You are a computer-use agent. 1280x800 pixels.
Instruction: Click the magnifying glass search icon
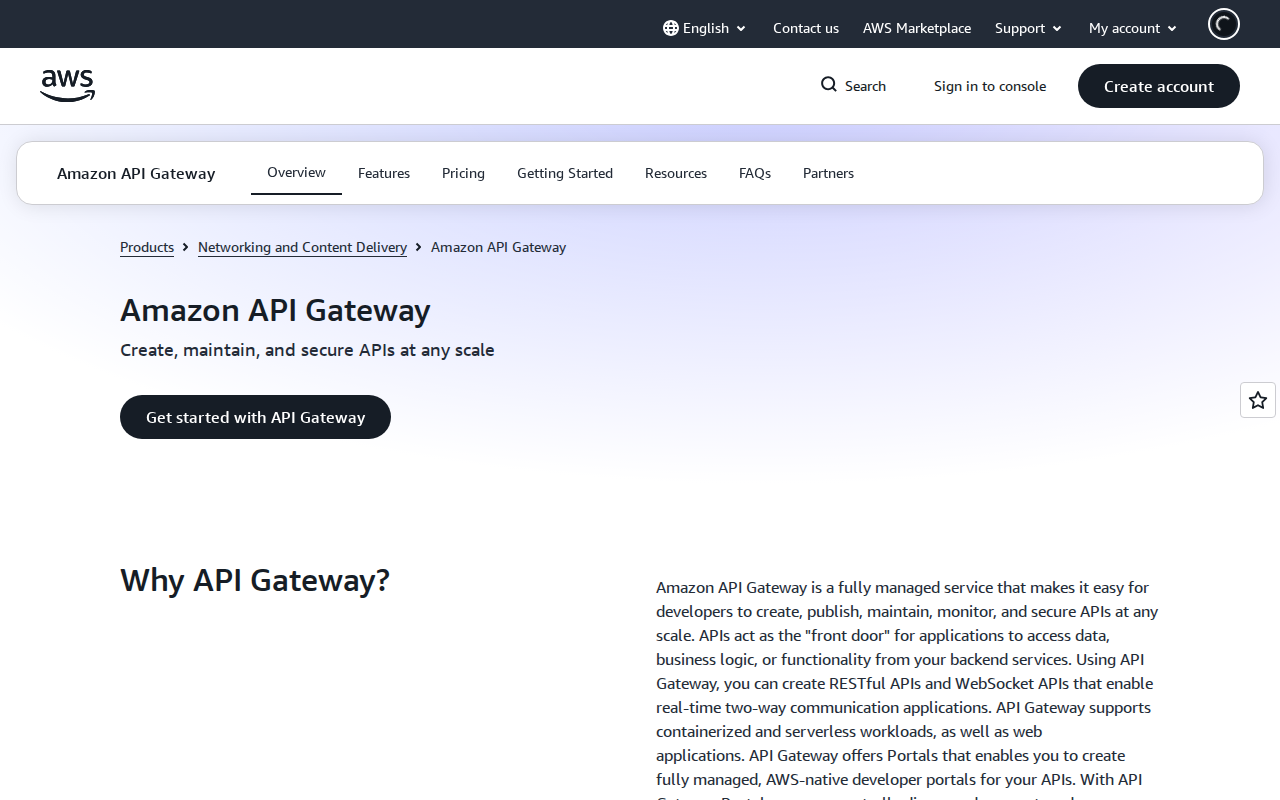point(829,85)
